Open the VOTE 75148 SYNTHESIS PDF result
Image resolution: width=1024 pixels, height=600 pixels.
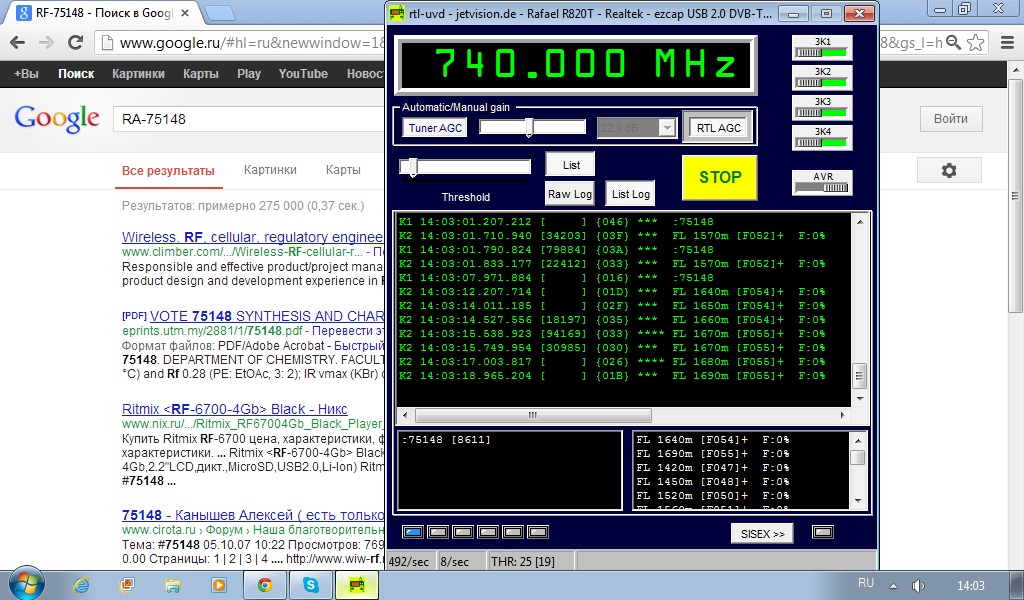pos(266,316)
